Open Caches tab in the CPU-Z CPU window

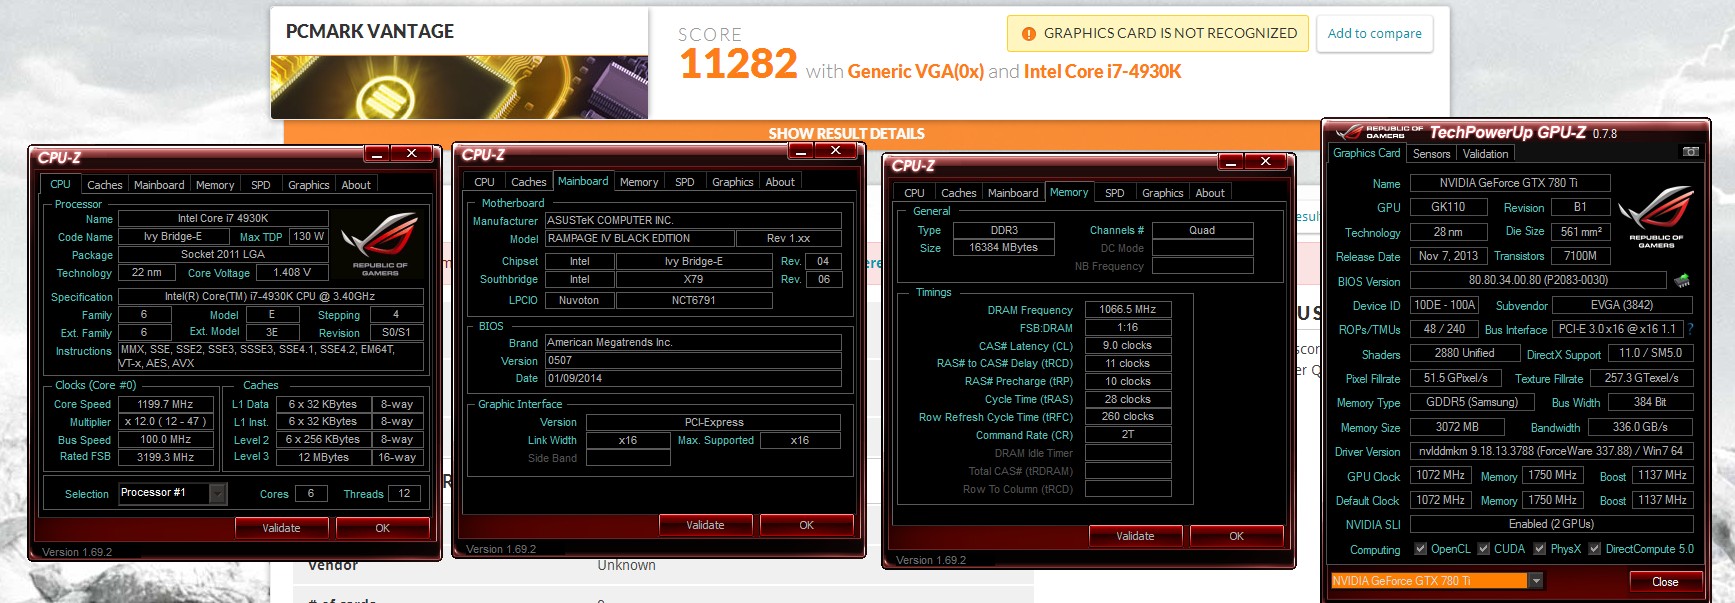[104, 185]
